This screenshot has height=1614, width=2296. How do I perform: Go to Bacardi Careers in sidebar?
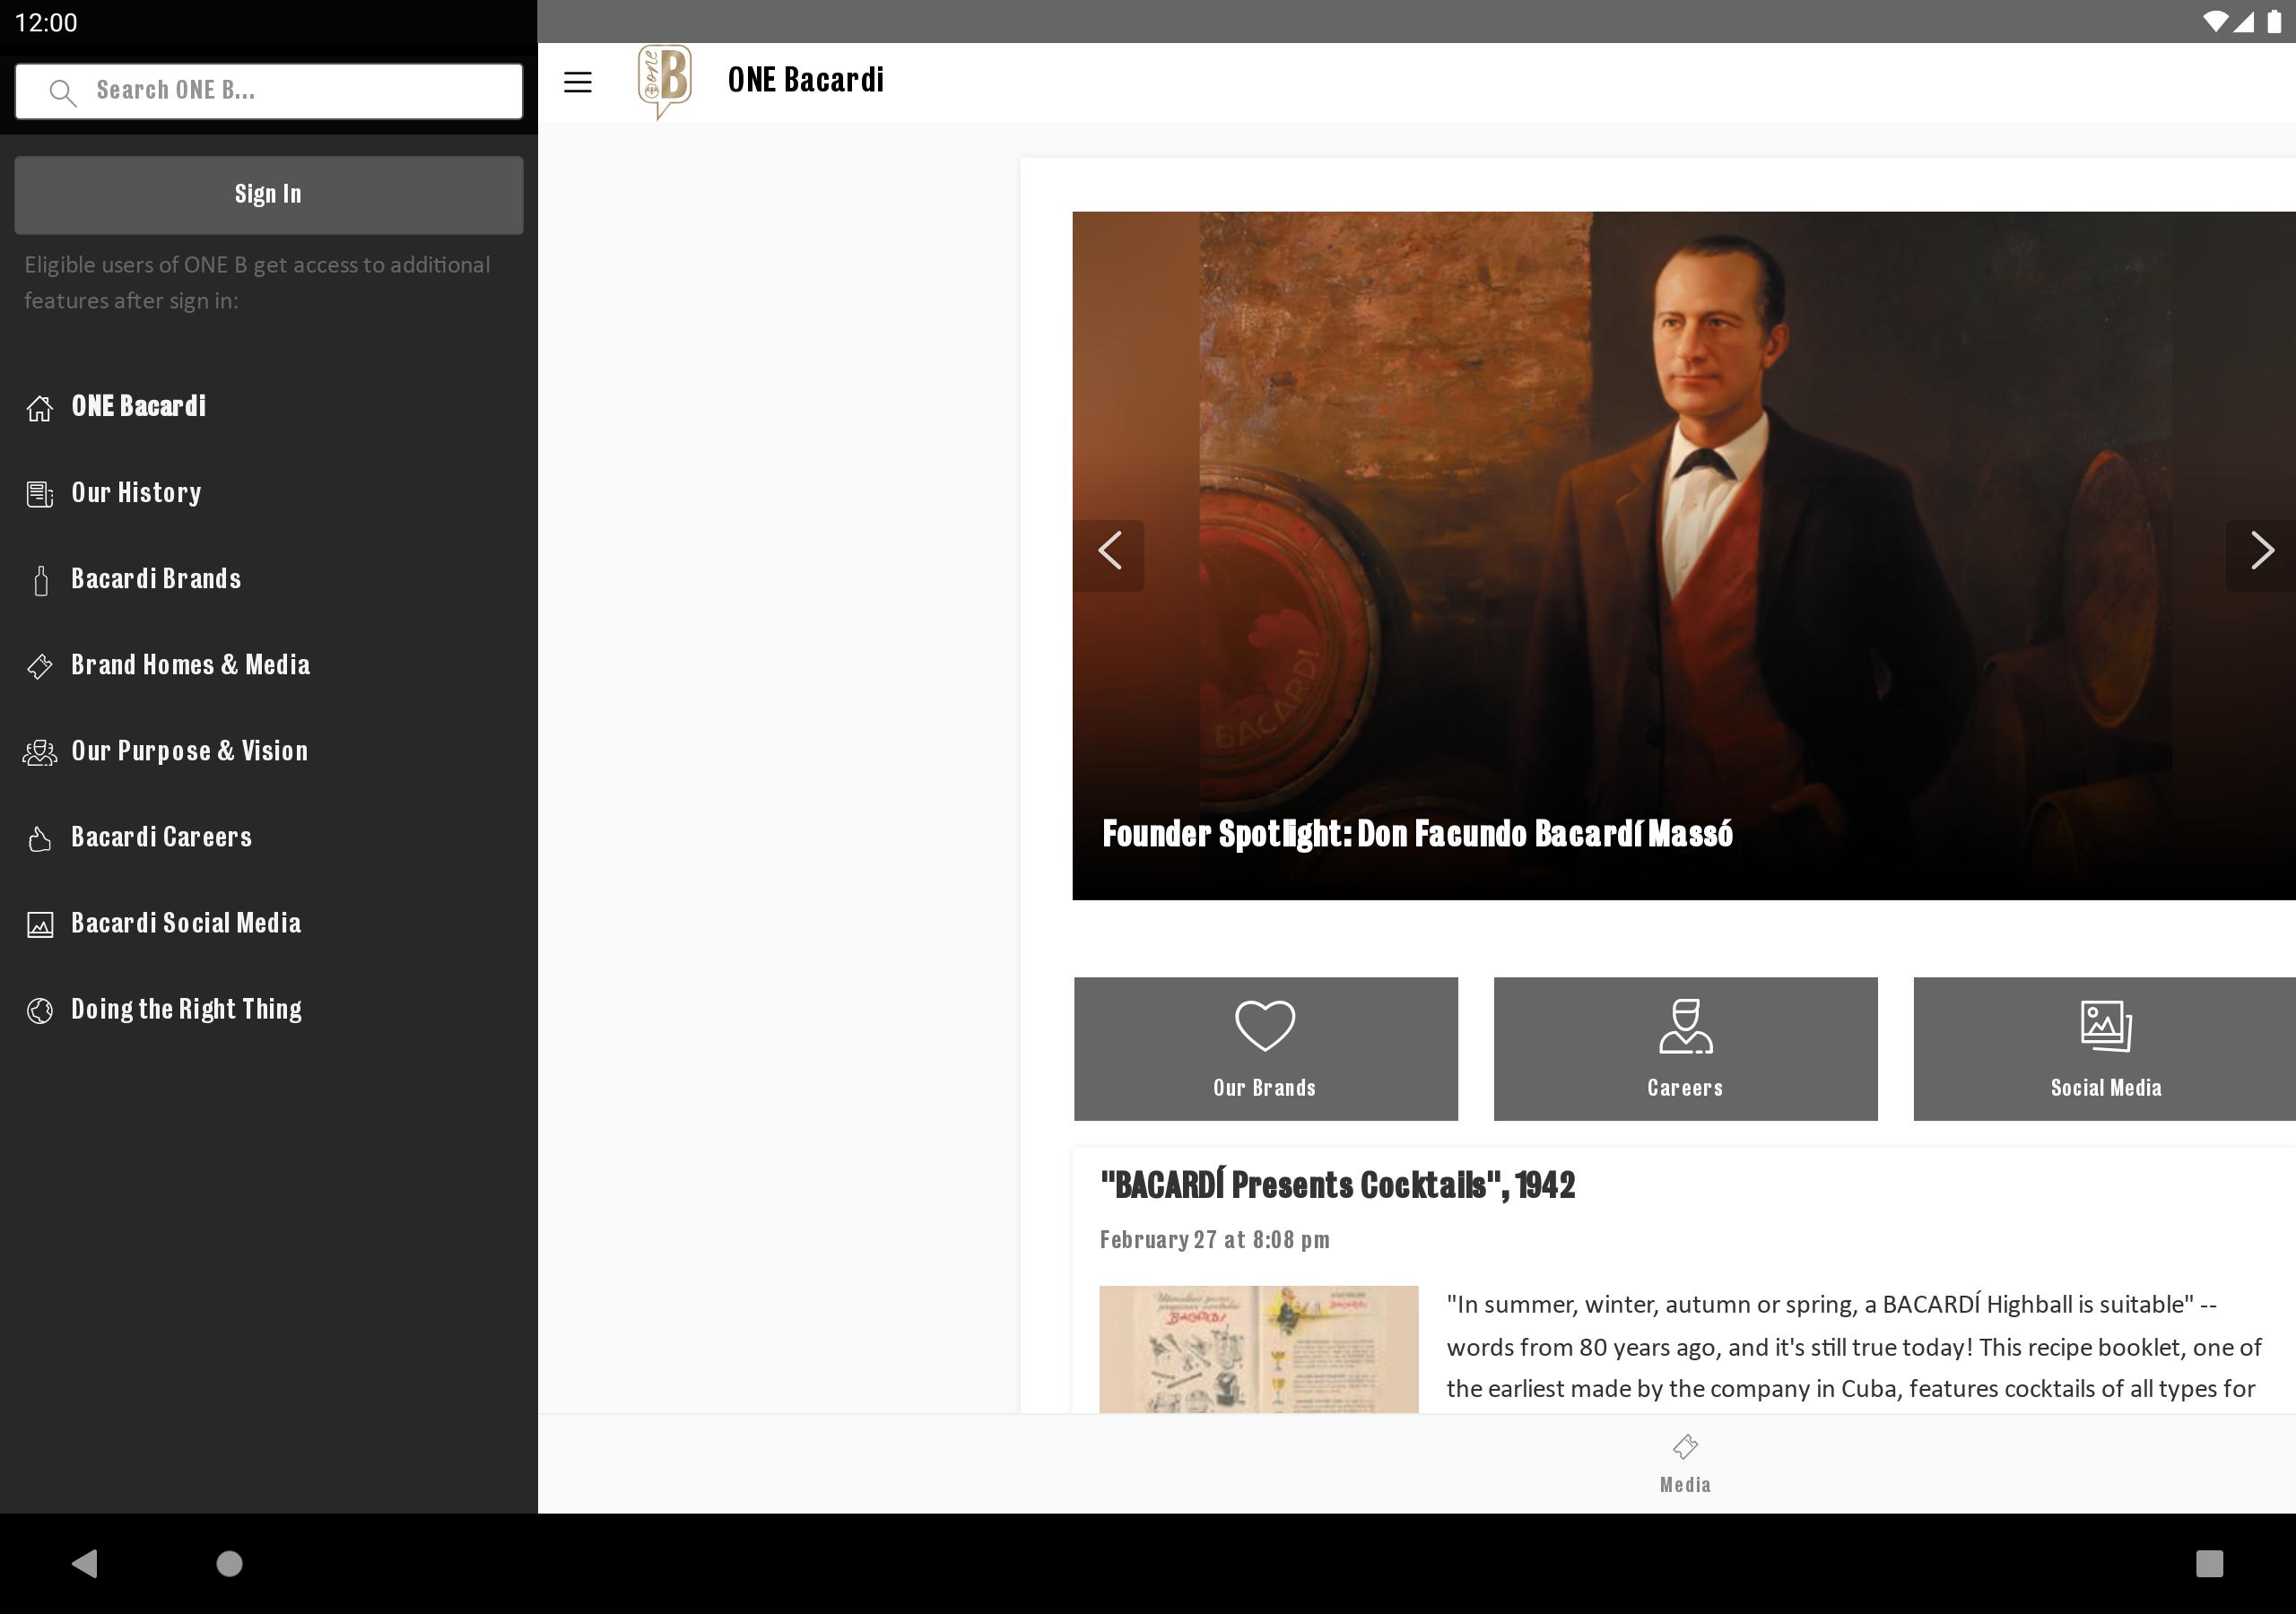click(161, 837)
